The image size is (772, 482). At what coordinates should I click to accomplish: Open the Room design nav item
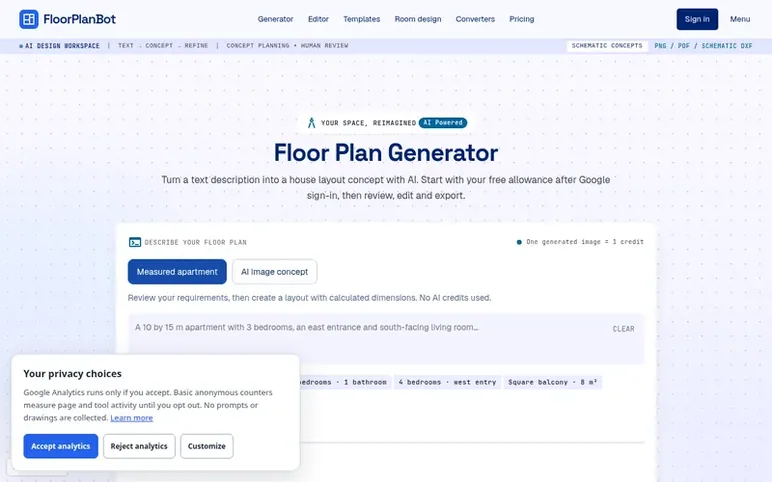[418, 19]
